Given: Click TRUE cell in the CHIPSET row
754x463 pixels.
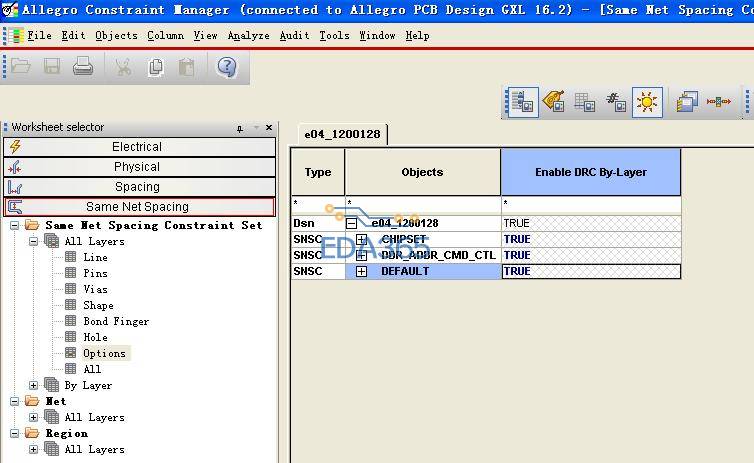Looking at the screenshot, I should click(x=591, y=239).
